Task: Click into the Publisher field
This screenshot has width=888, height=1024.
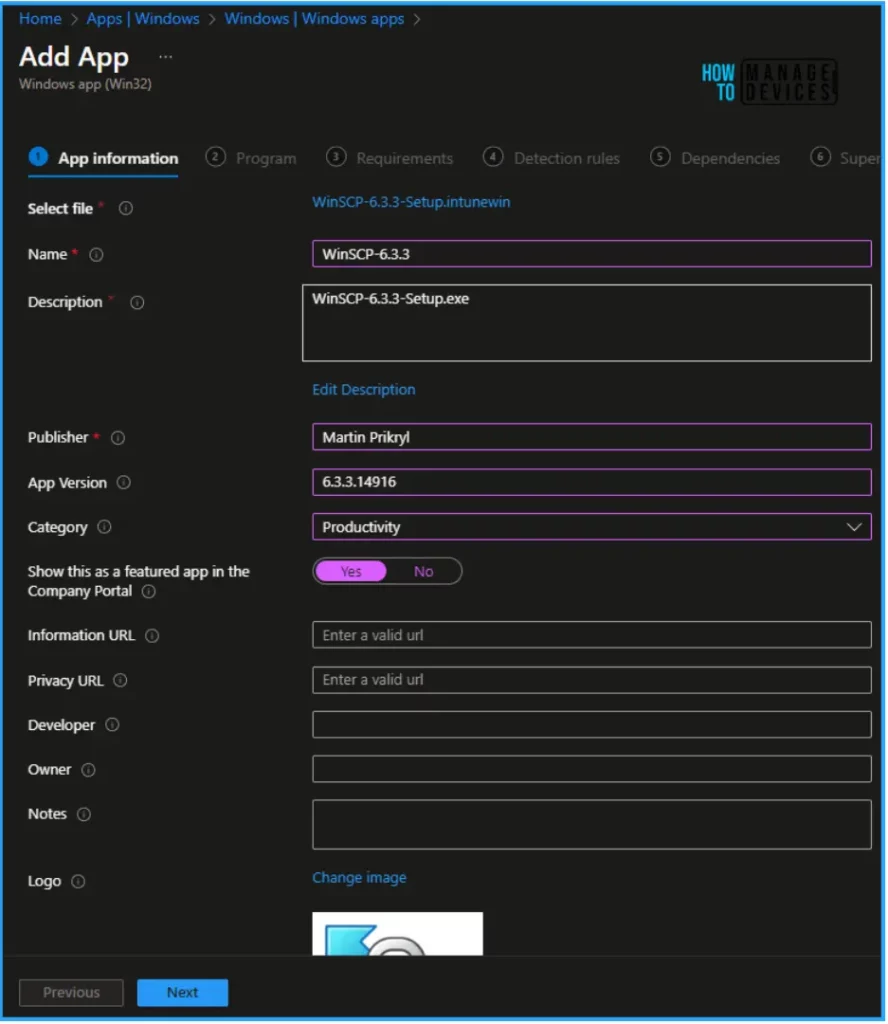Action: 592,437
